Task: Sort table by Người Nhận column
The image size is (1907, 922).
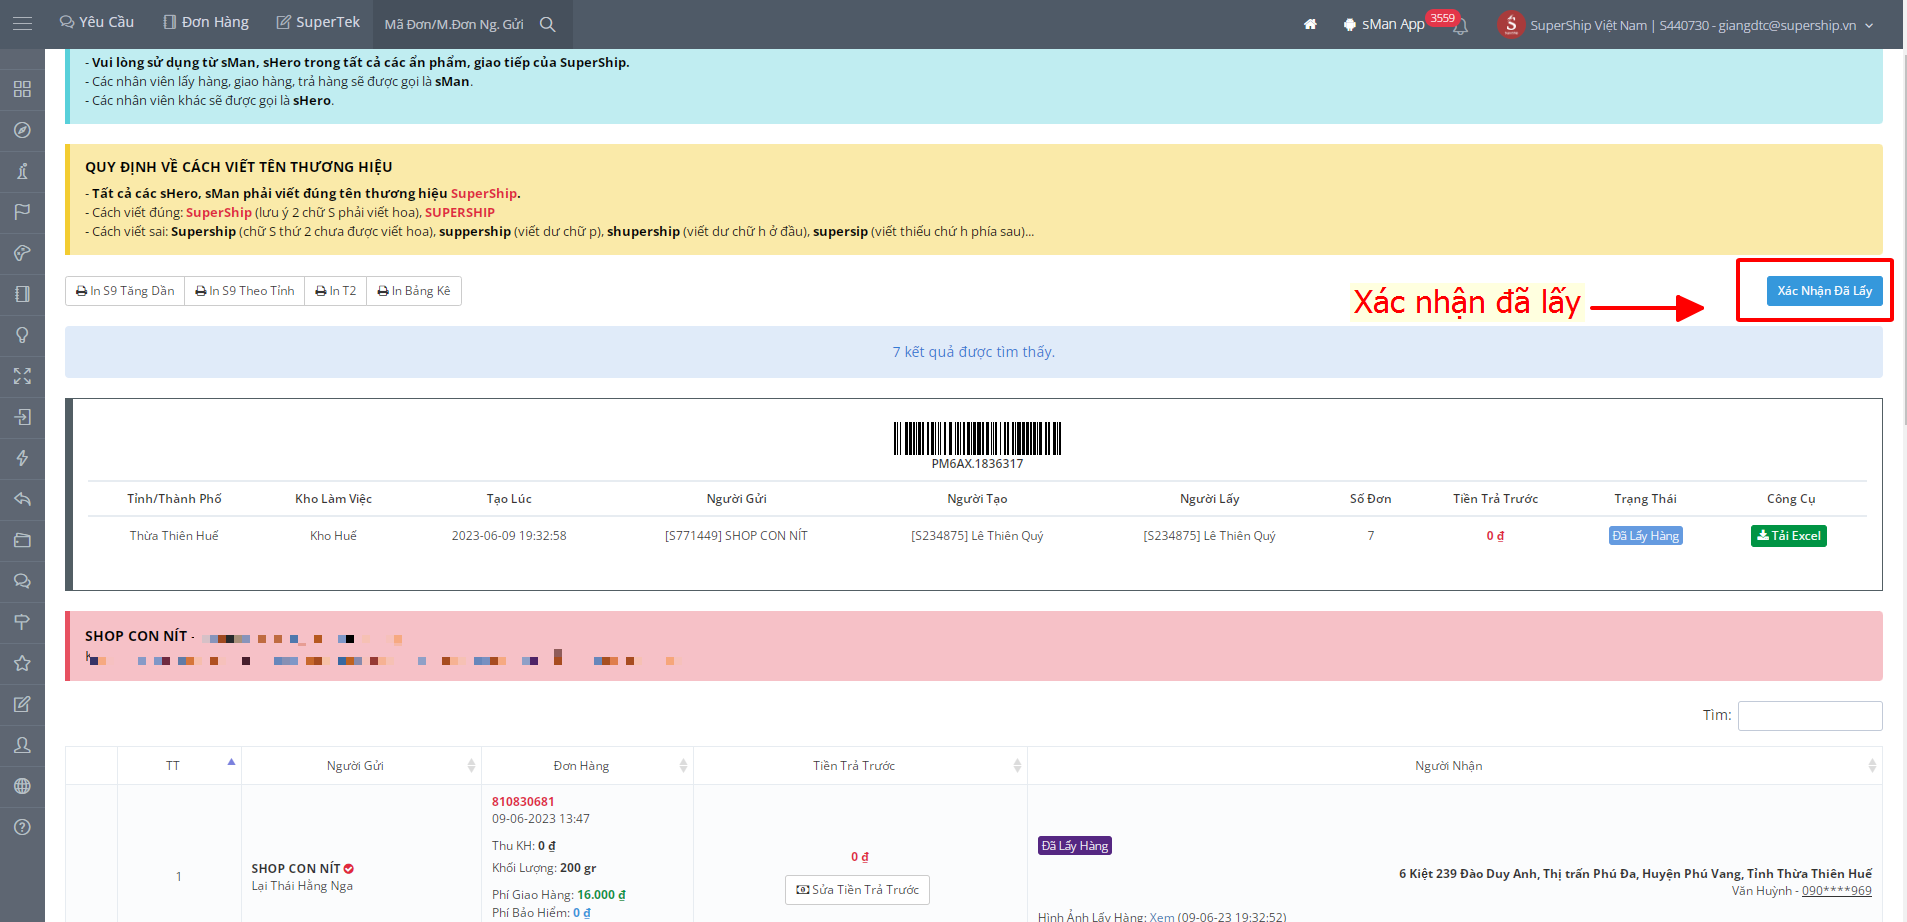Action: tap(1455, 766)
